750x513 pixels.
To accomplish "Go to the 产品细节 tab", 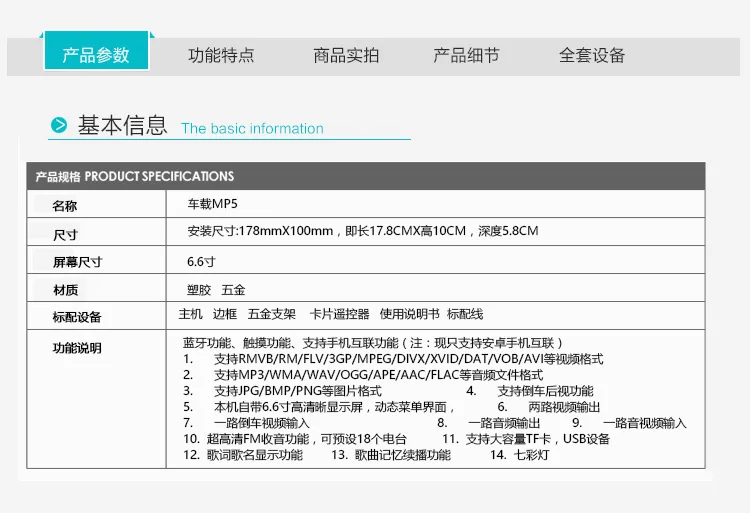I will coord(466,55).
